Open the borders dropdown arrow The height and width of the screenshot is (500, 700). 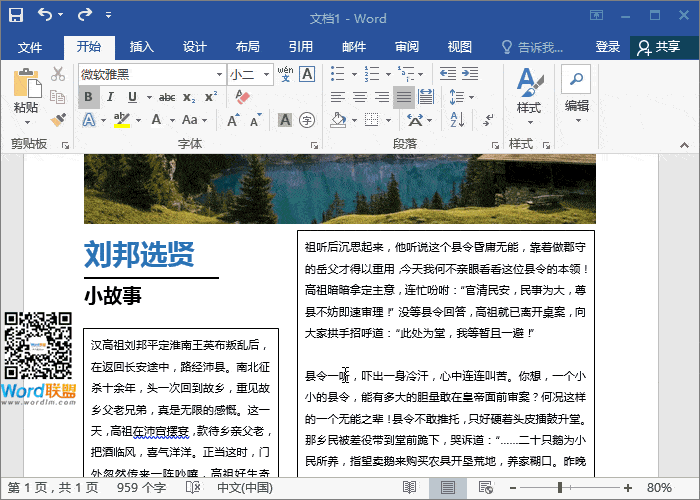[388, 120]
